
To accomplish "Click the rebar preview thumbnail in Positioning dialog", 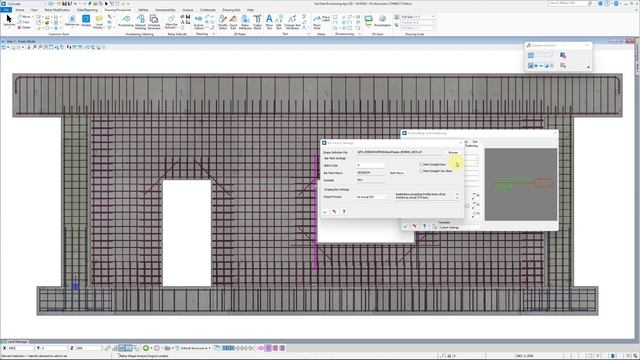I will (520, 184).
